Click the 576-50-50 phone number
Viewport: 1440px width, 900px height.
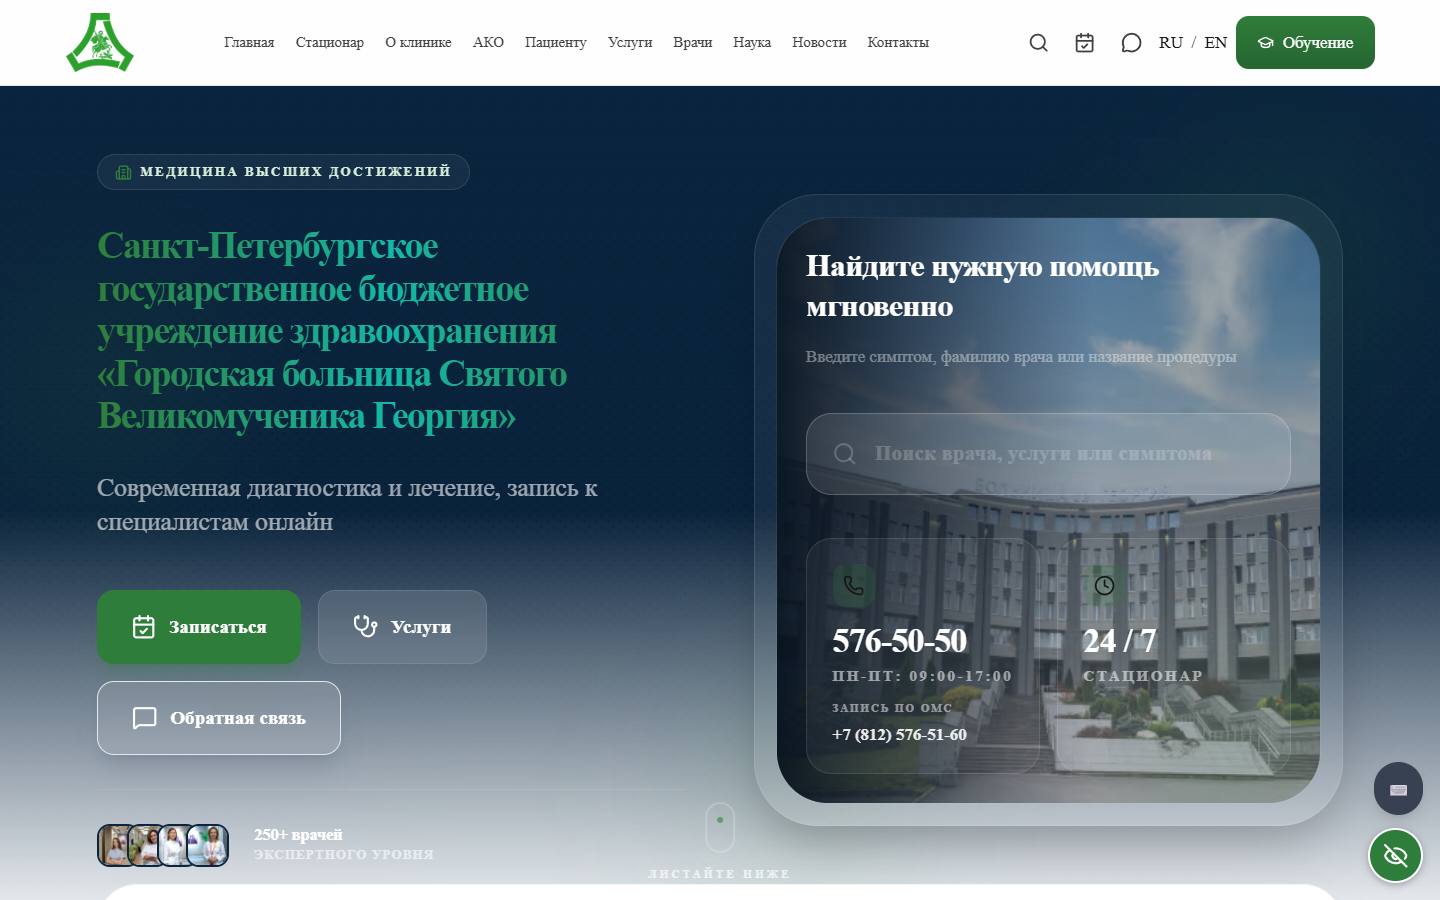tap(899, 641)
